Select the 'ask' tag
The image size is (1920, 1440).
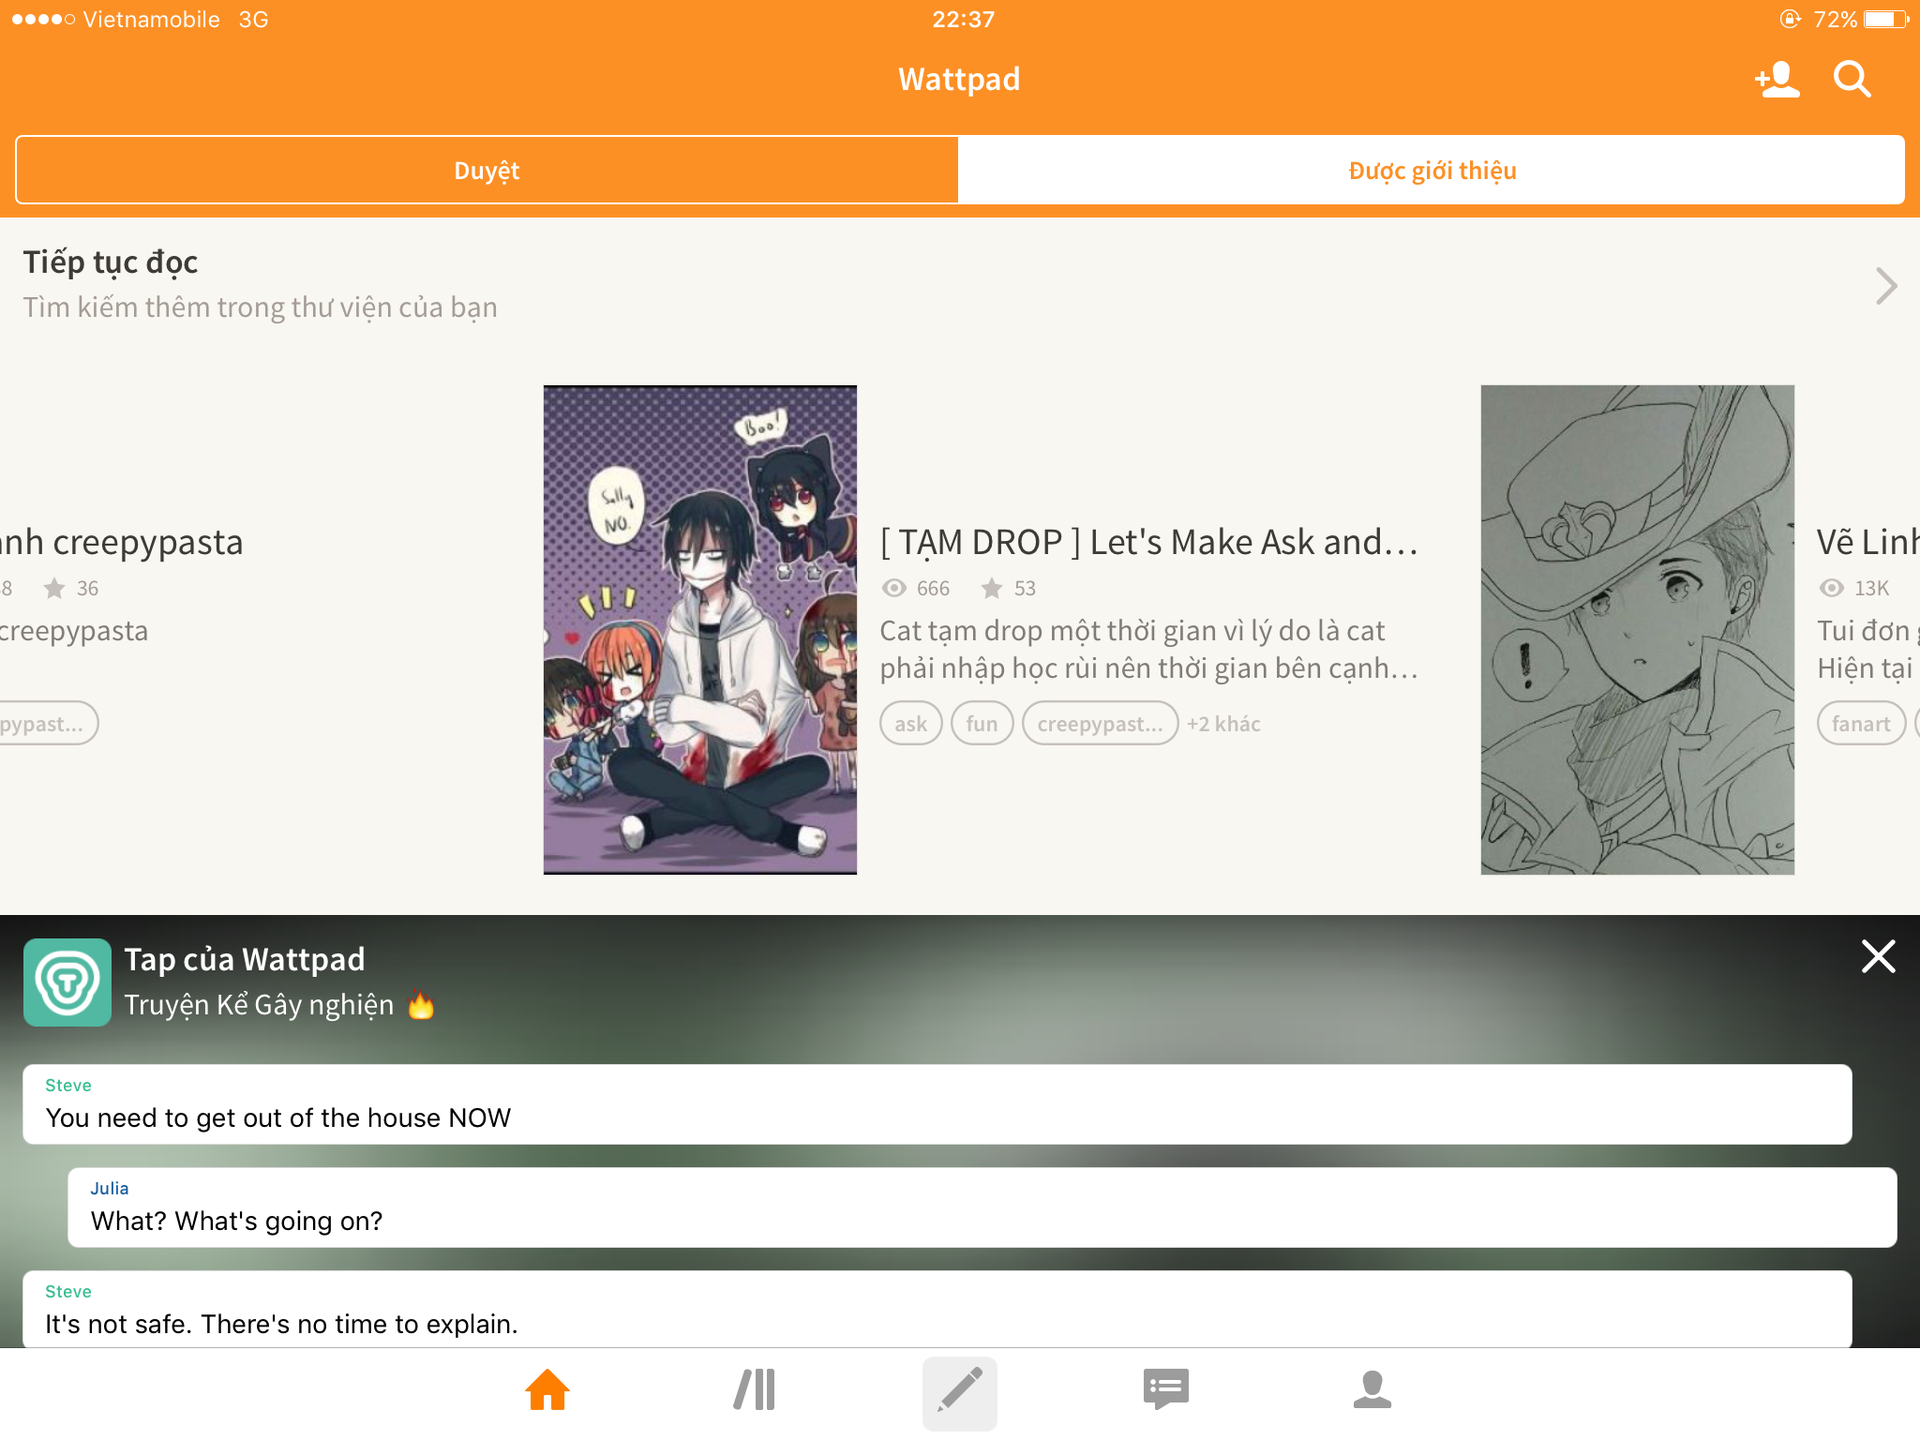click(x=910, y=724)
